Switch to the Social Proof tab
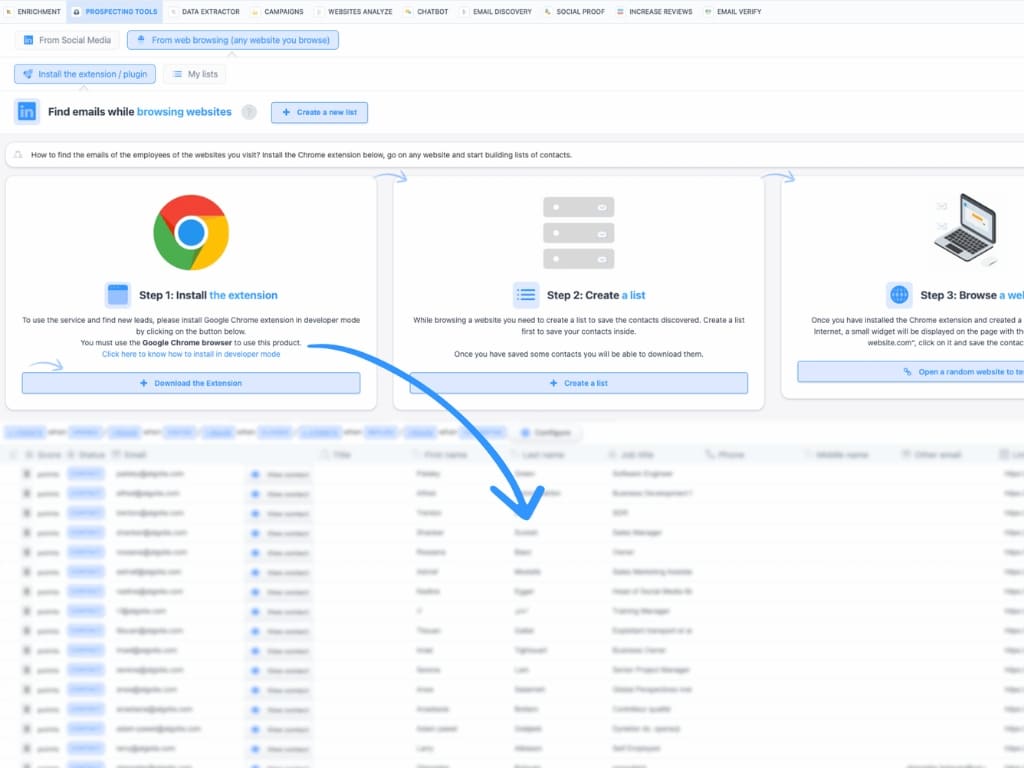 tap(574, 12)
